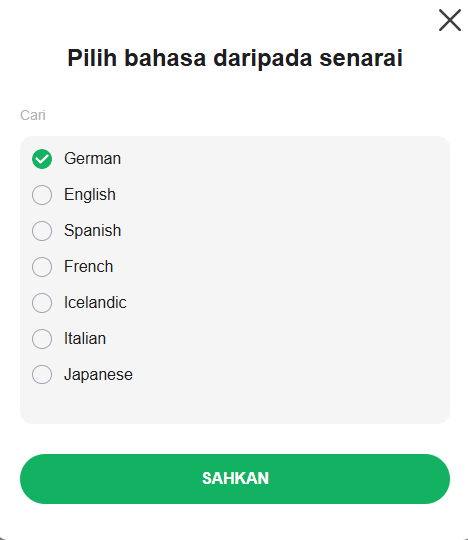Click the 'Italian' text label

click(x=85, y=339)
